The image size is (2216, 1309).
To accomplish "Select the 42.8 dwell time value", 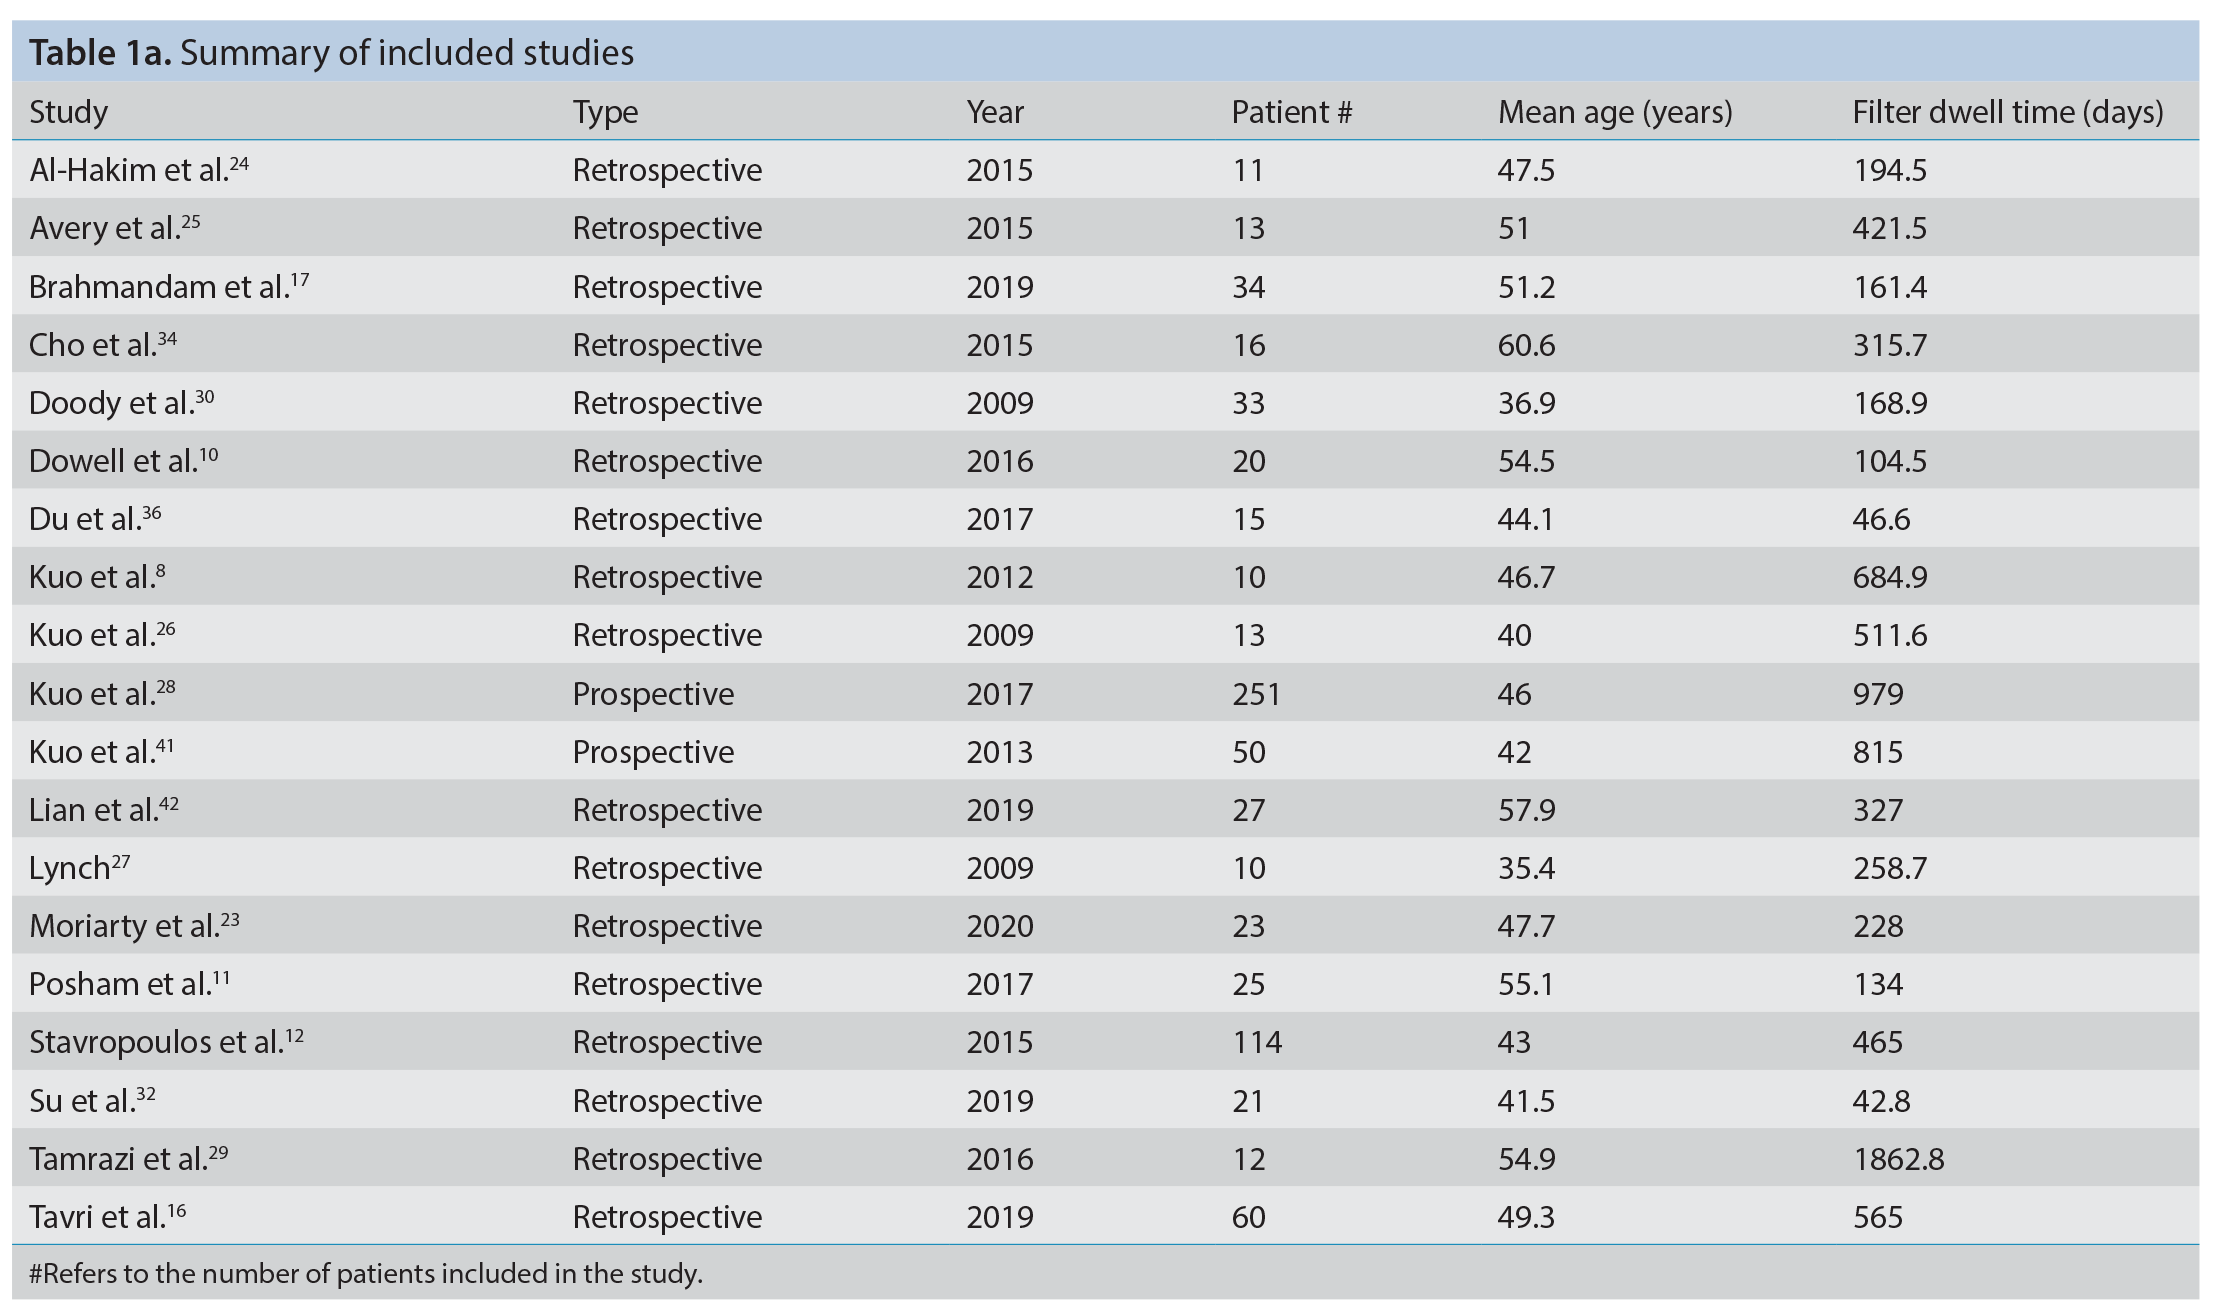I will (x=1881, y=1100).
